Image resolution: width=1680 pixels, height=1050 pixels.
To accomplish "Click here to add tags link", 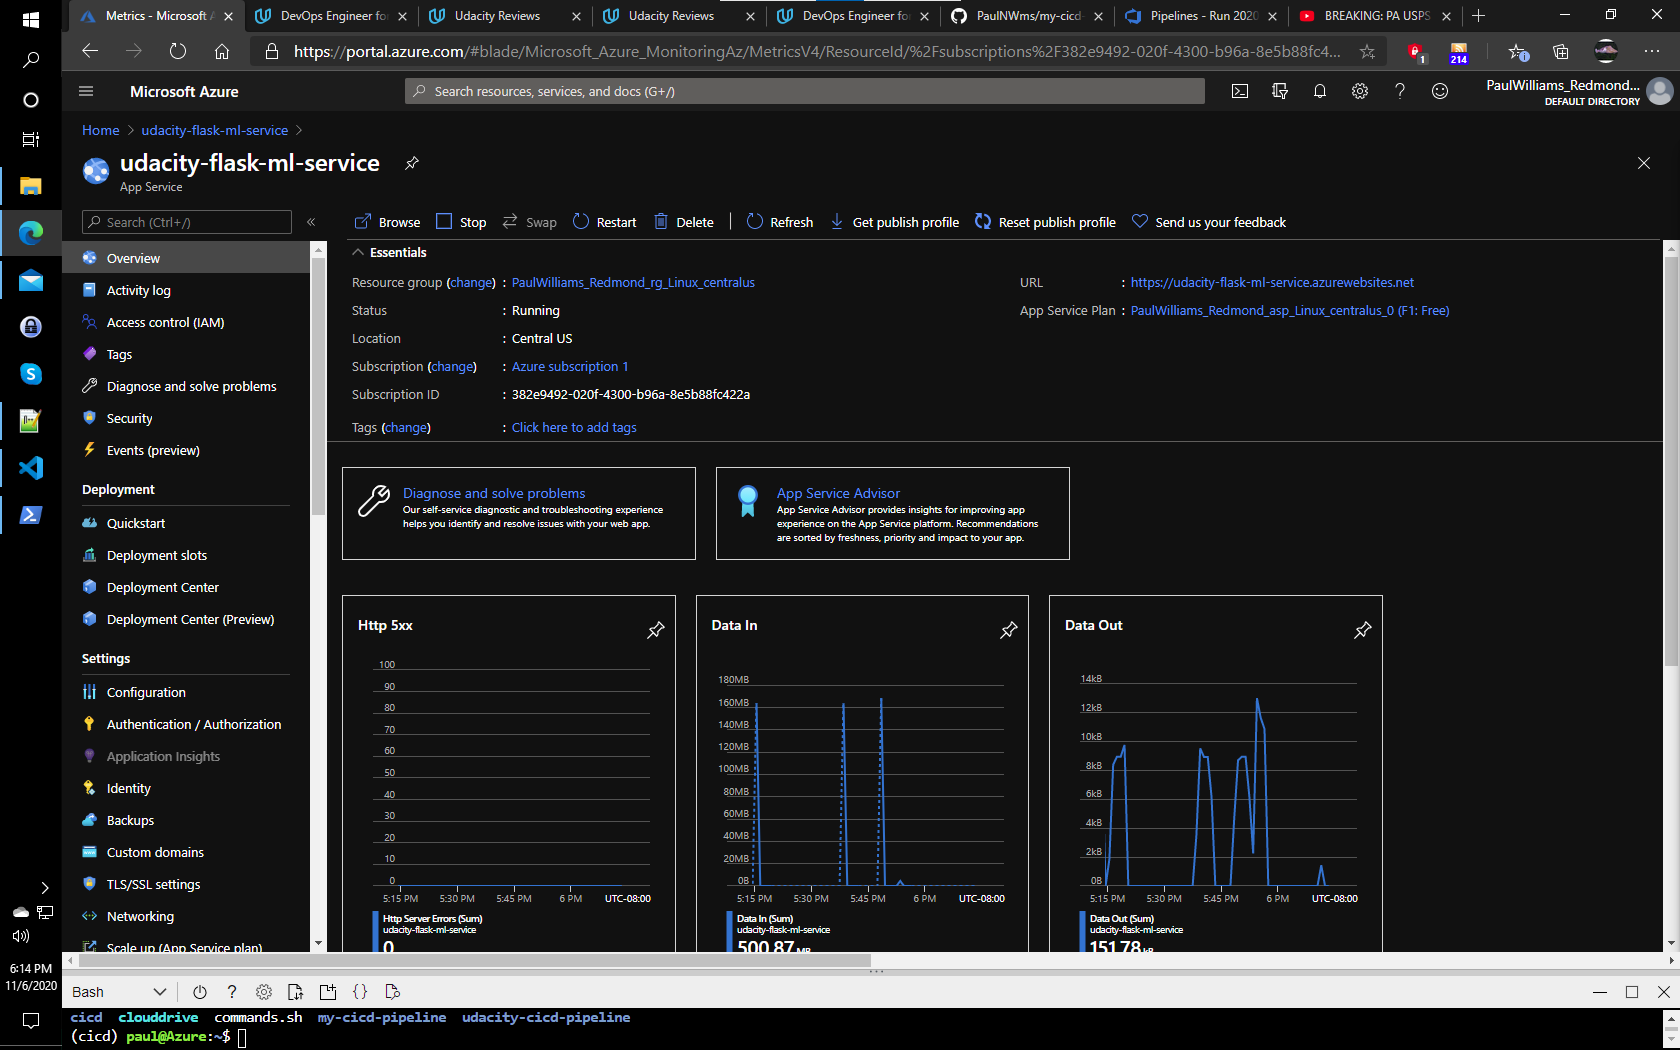I will (574, 427).
